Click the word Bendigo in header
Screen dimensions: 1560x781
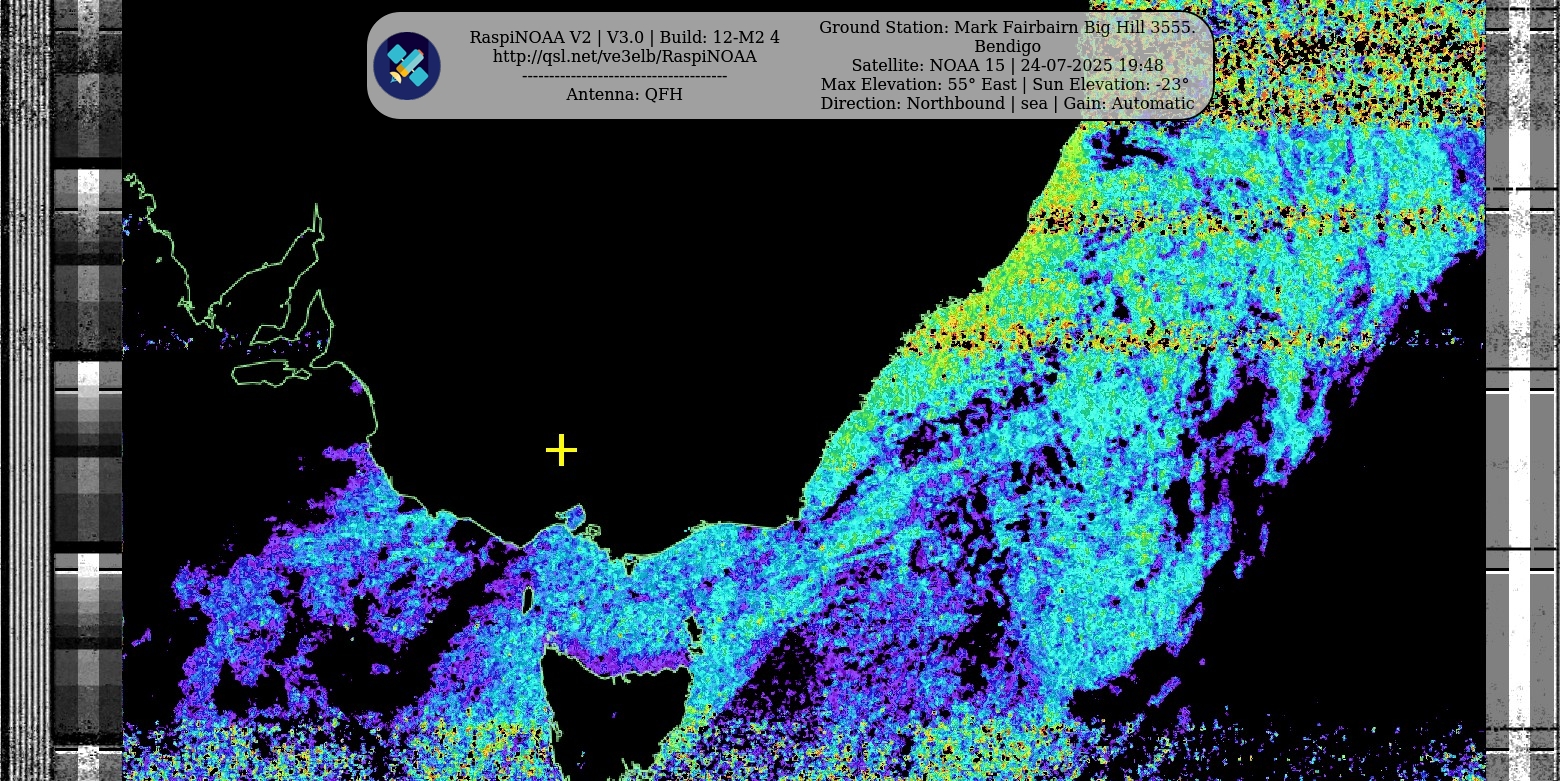1007,46
